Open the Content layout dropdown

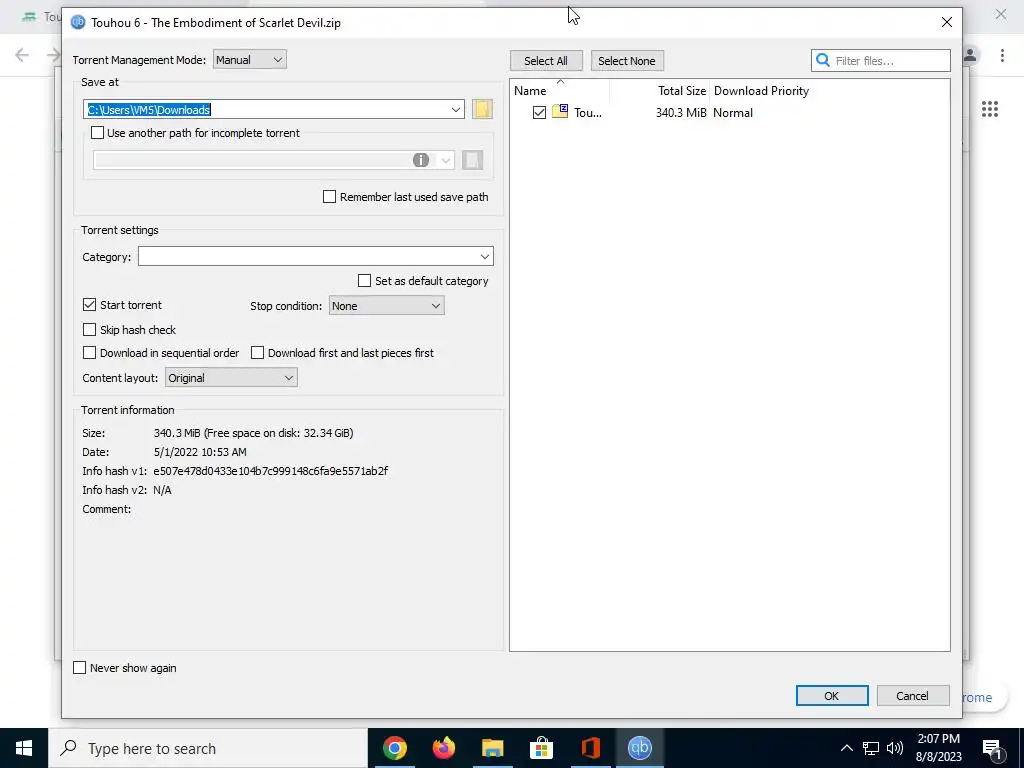[x=231, y=377]
